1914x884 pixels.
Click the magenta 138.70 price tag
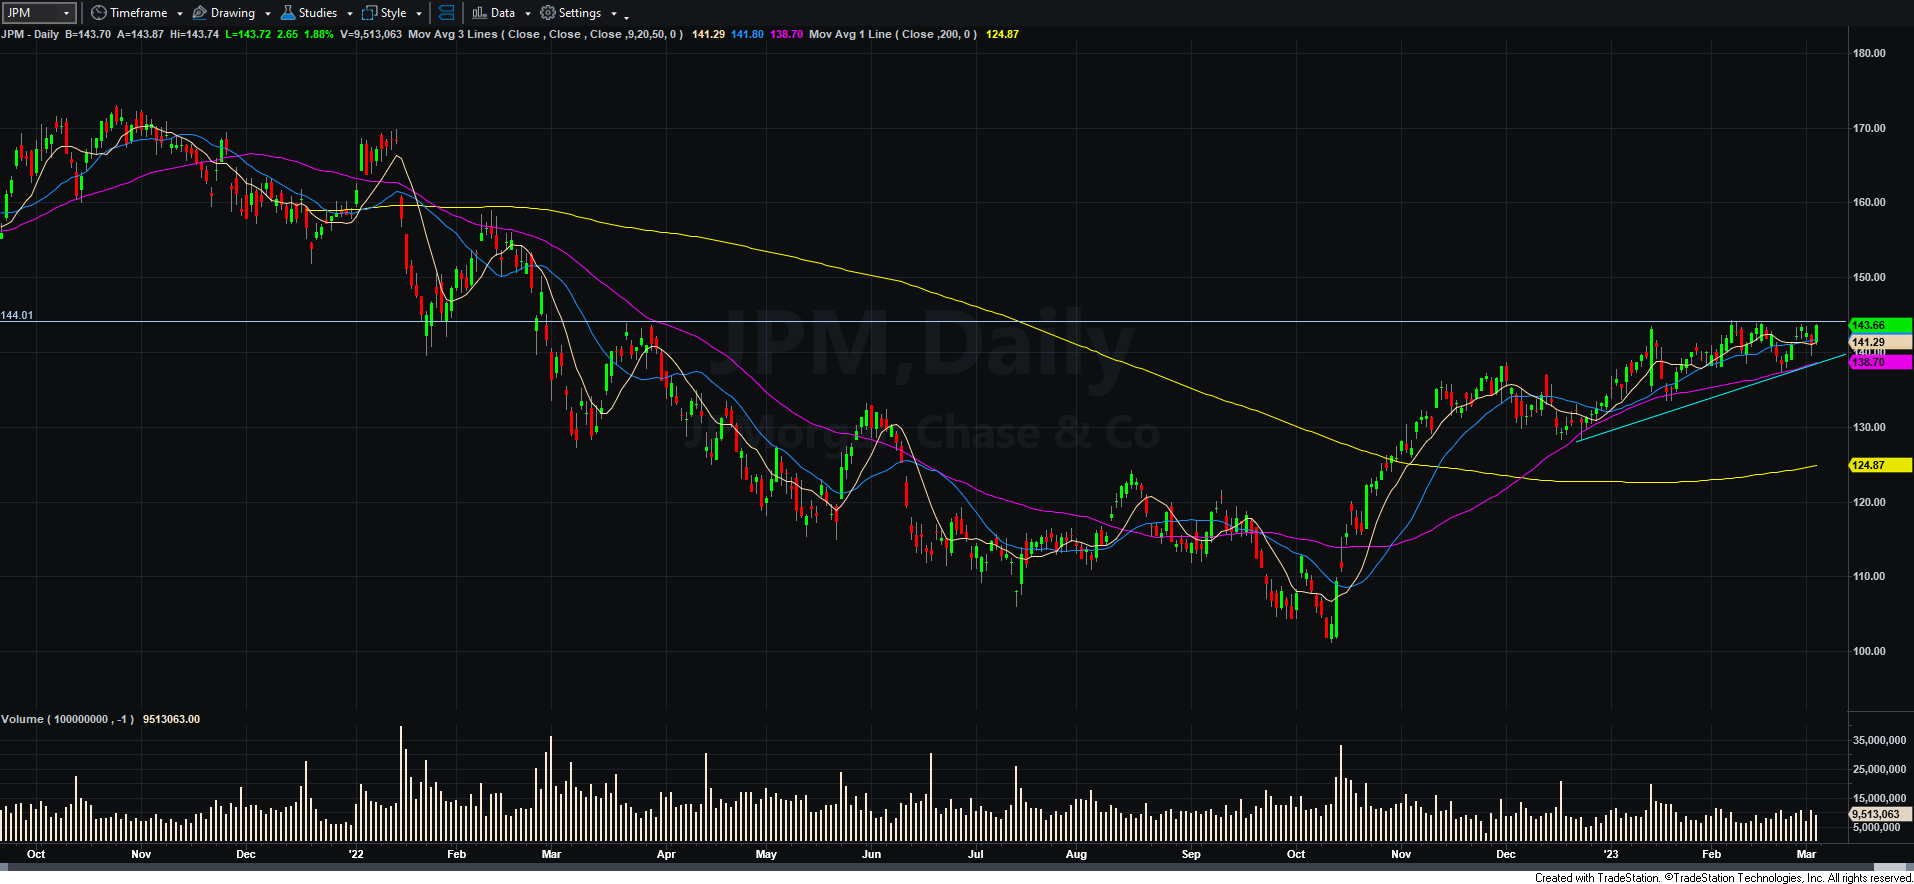(1880, 362)
